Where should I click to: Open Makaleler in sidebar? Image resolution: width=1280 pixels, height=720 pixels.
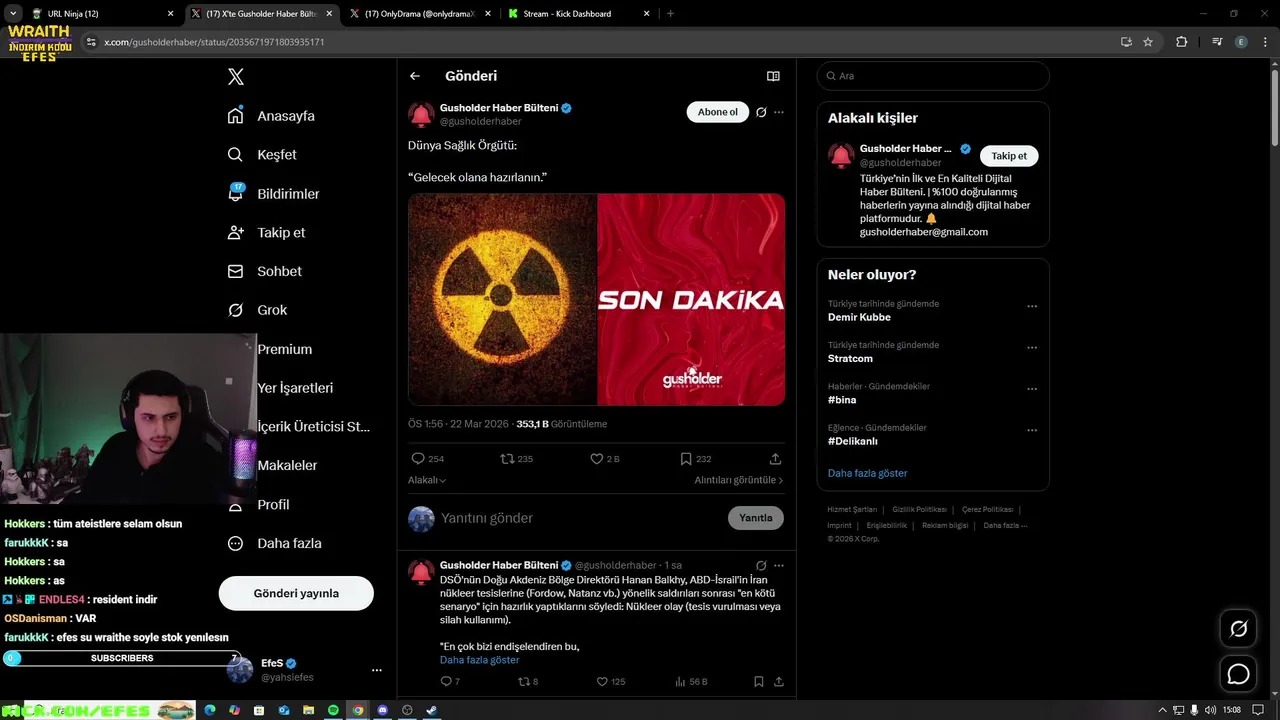point(287,466)
